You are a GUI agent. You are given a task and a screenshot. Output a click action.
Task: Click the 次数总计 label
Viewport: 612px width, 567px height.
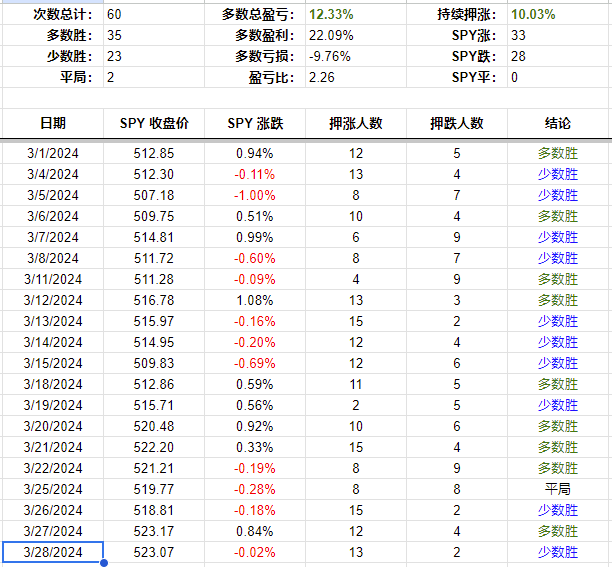point(63,14)
